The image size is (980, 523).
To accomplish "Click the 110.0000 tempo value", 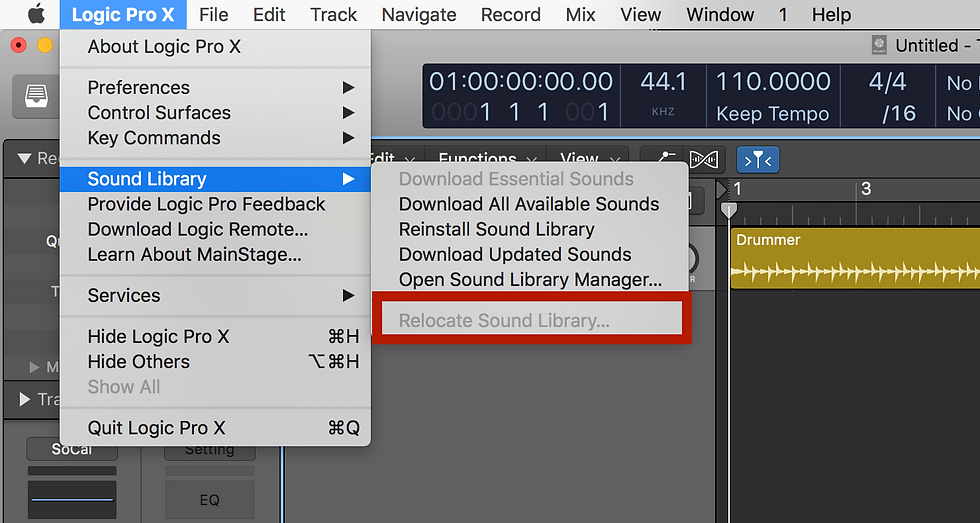I will click(x=773, y=82).
